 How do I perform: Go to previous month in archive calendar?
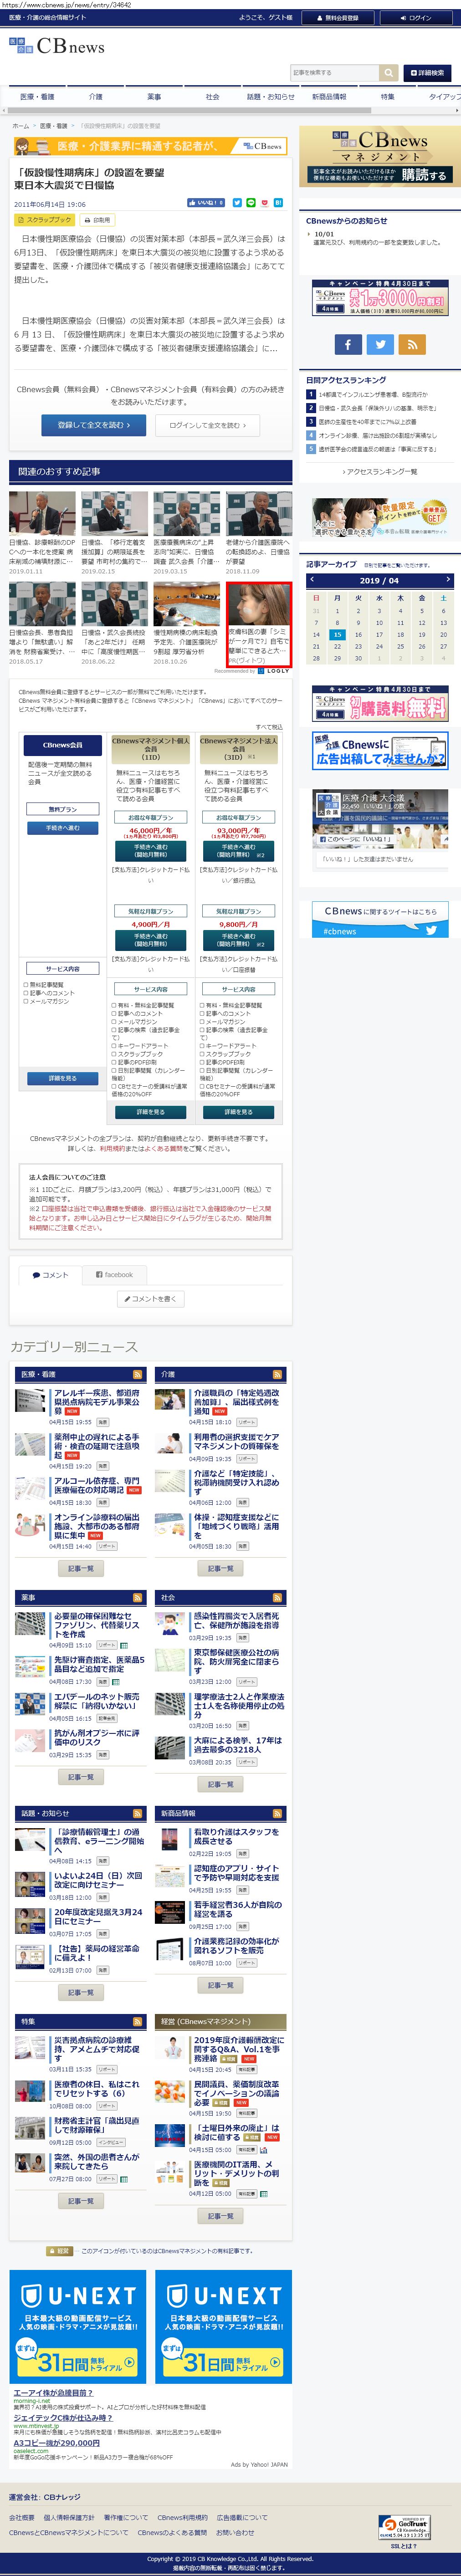tap(312, 579)
